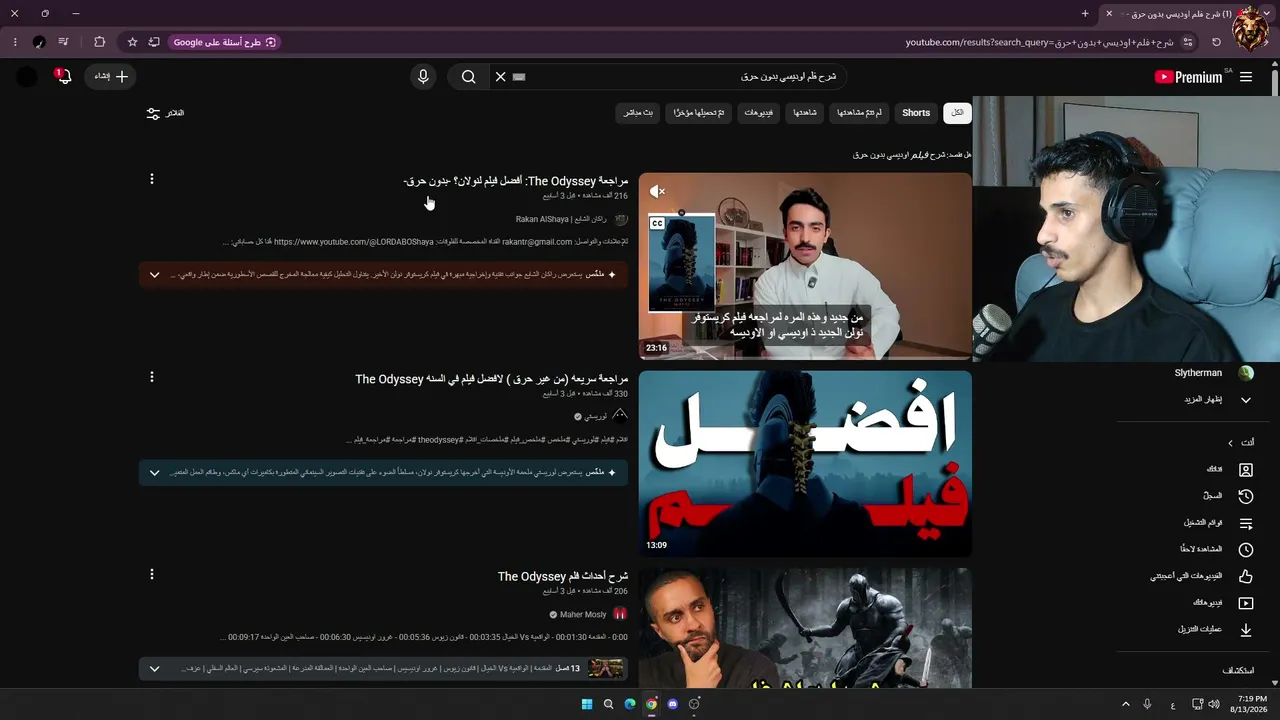This screenshot has height=720, width=1280.
Task: Open search Filters (الفلاتر)
Action: point(165,114)
